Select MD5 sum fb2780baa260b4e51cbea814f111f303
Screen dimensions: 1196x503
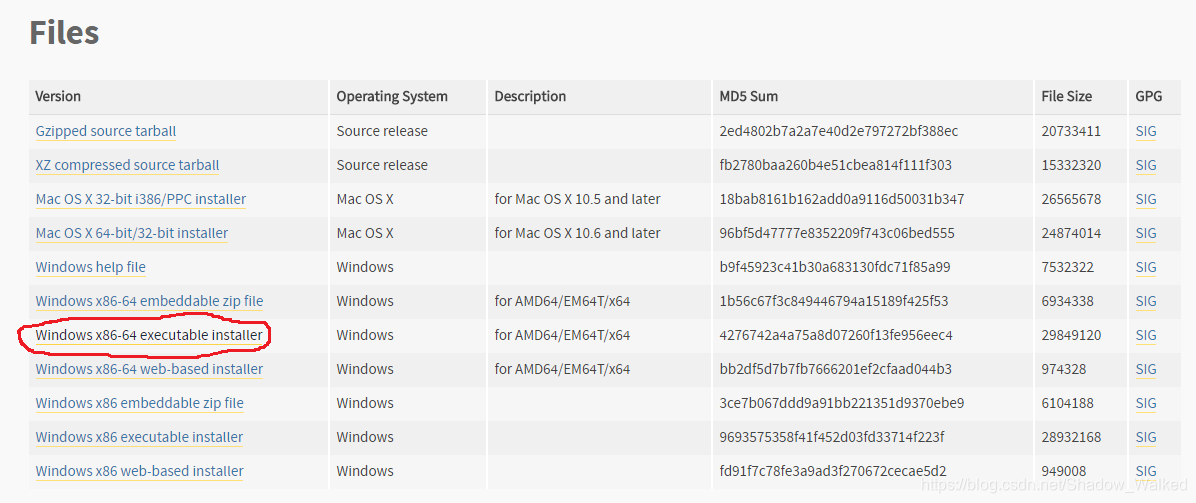(x=835, y=166)
